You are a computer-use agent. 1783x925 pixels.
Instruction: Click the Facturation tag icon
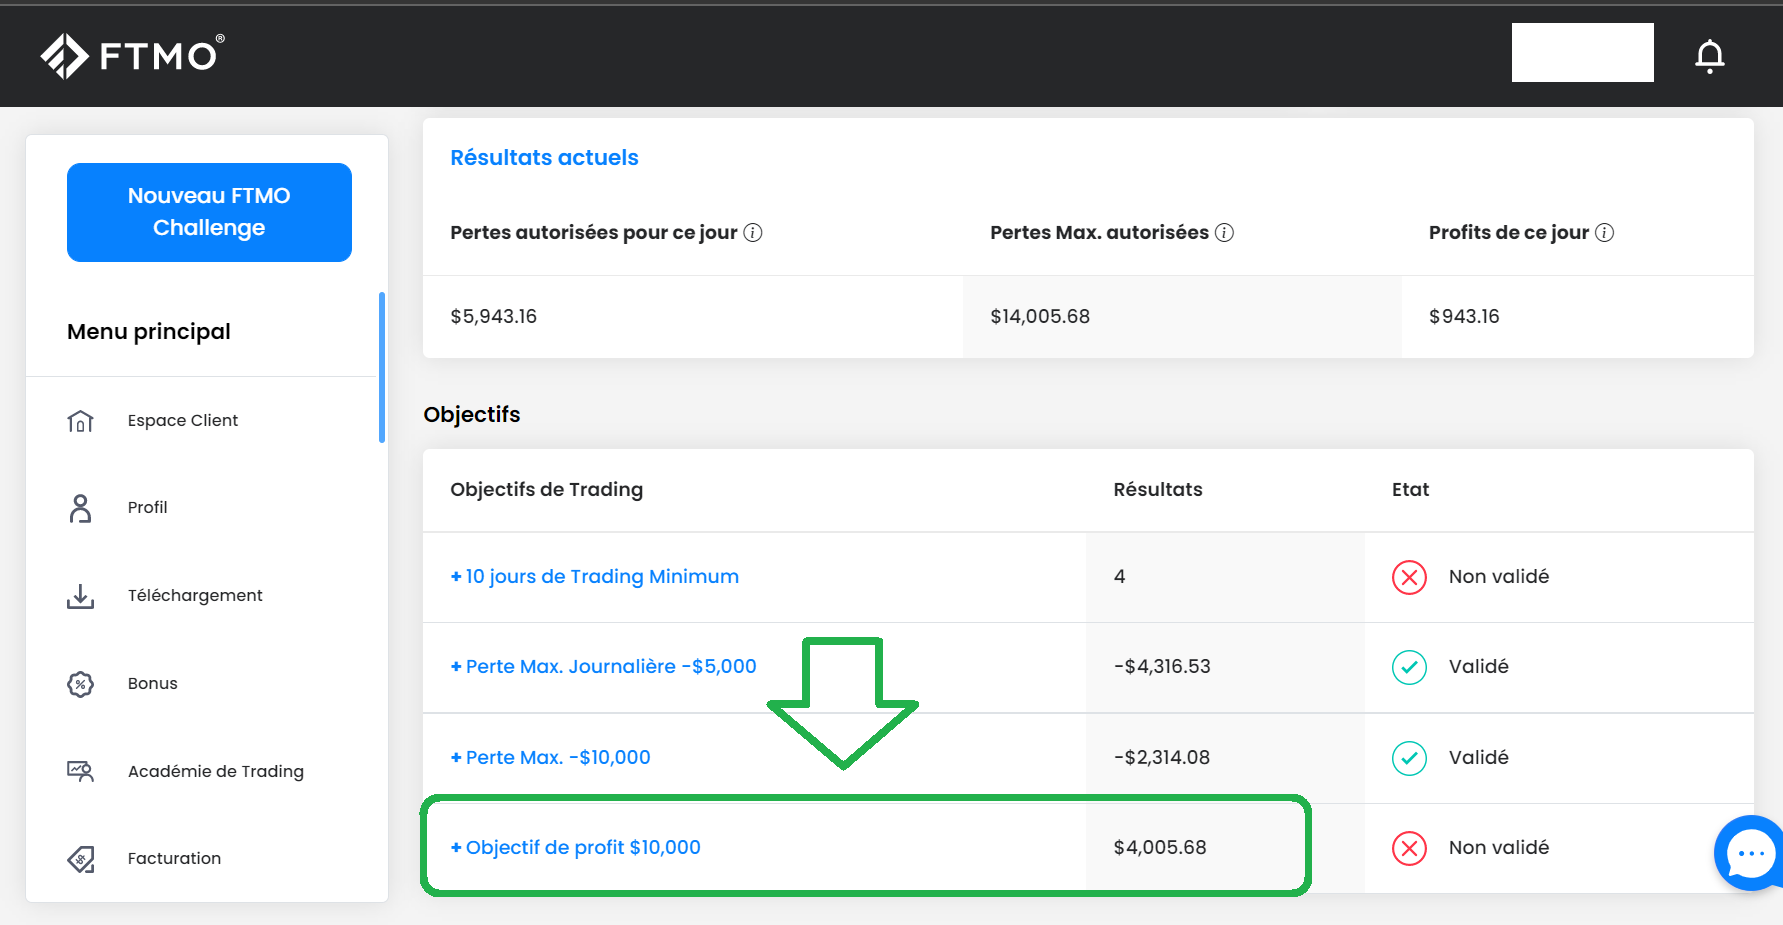81,859
